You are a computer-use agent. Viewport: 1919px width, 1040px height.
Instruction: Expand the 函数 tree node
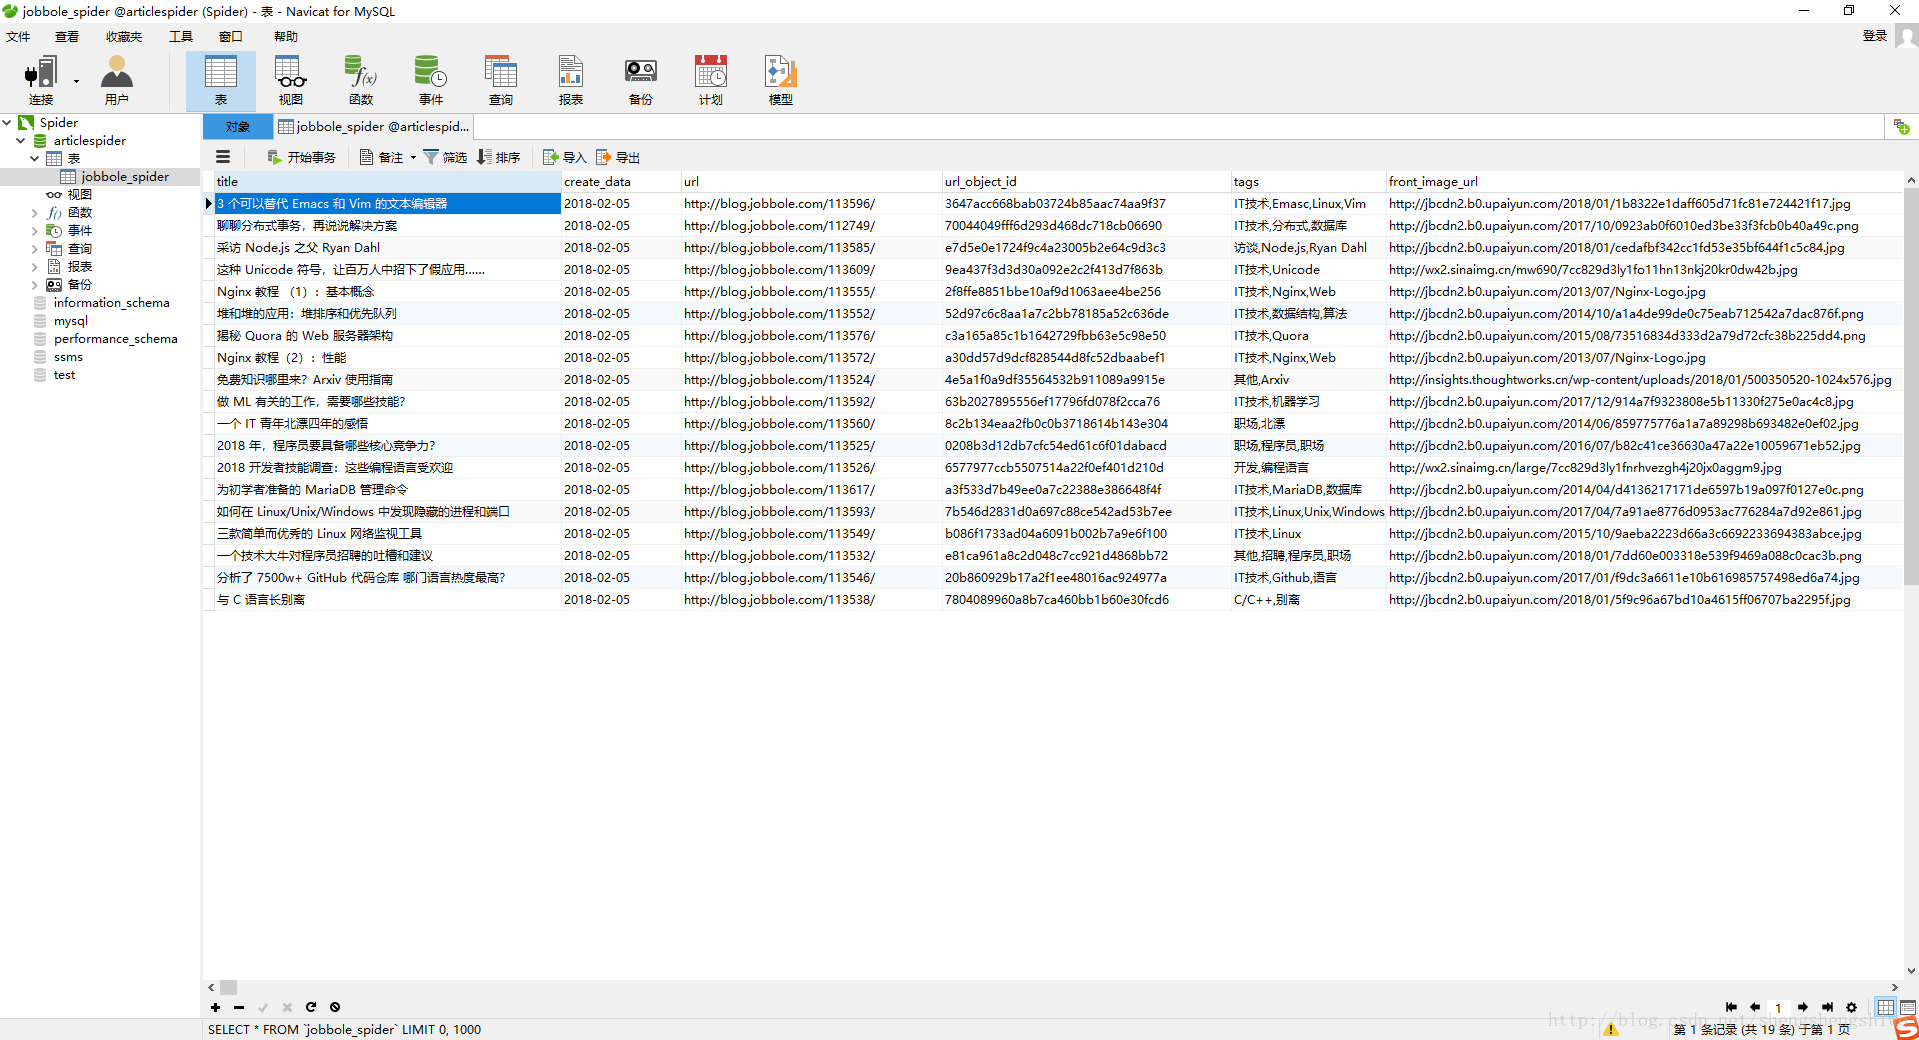click(x=34, y=213)
